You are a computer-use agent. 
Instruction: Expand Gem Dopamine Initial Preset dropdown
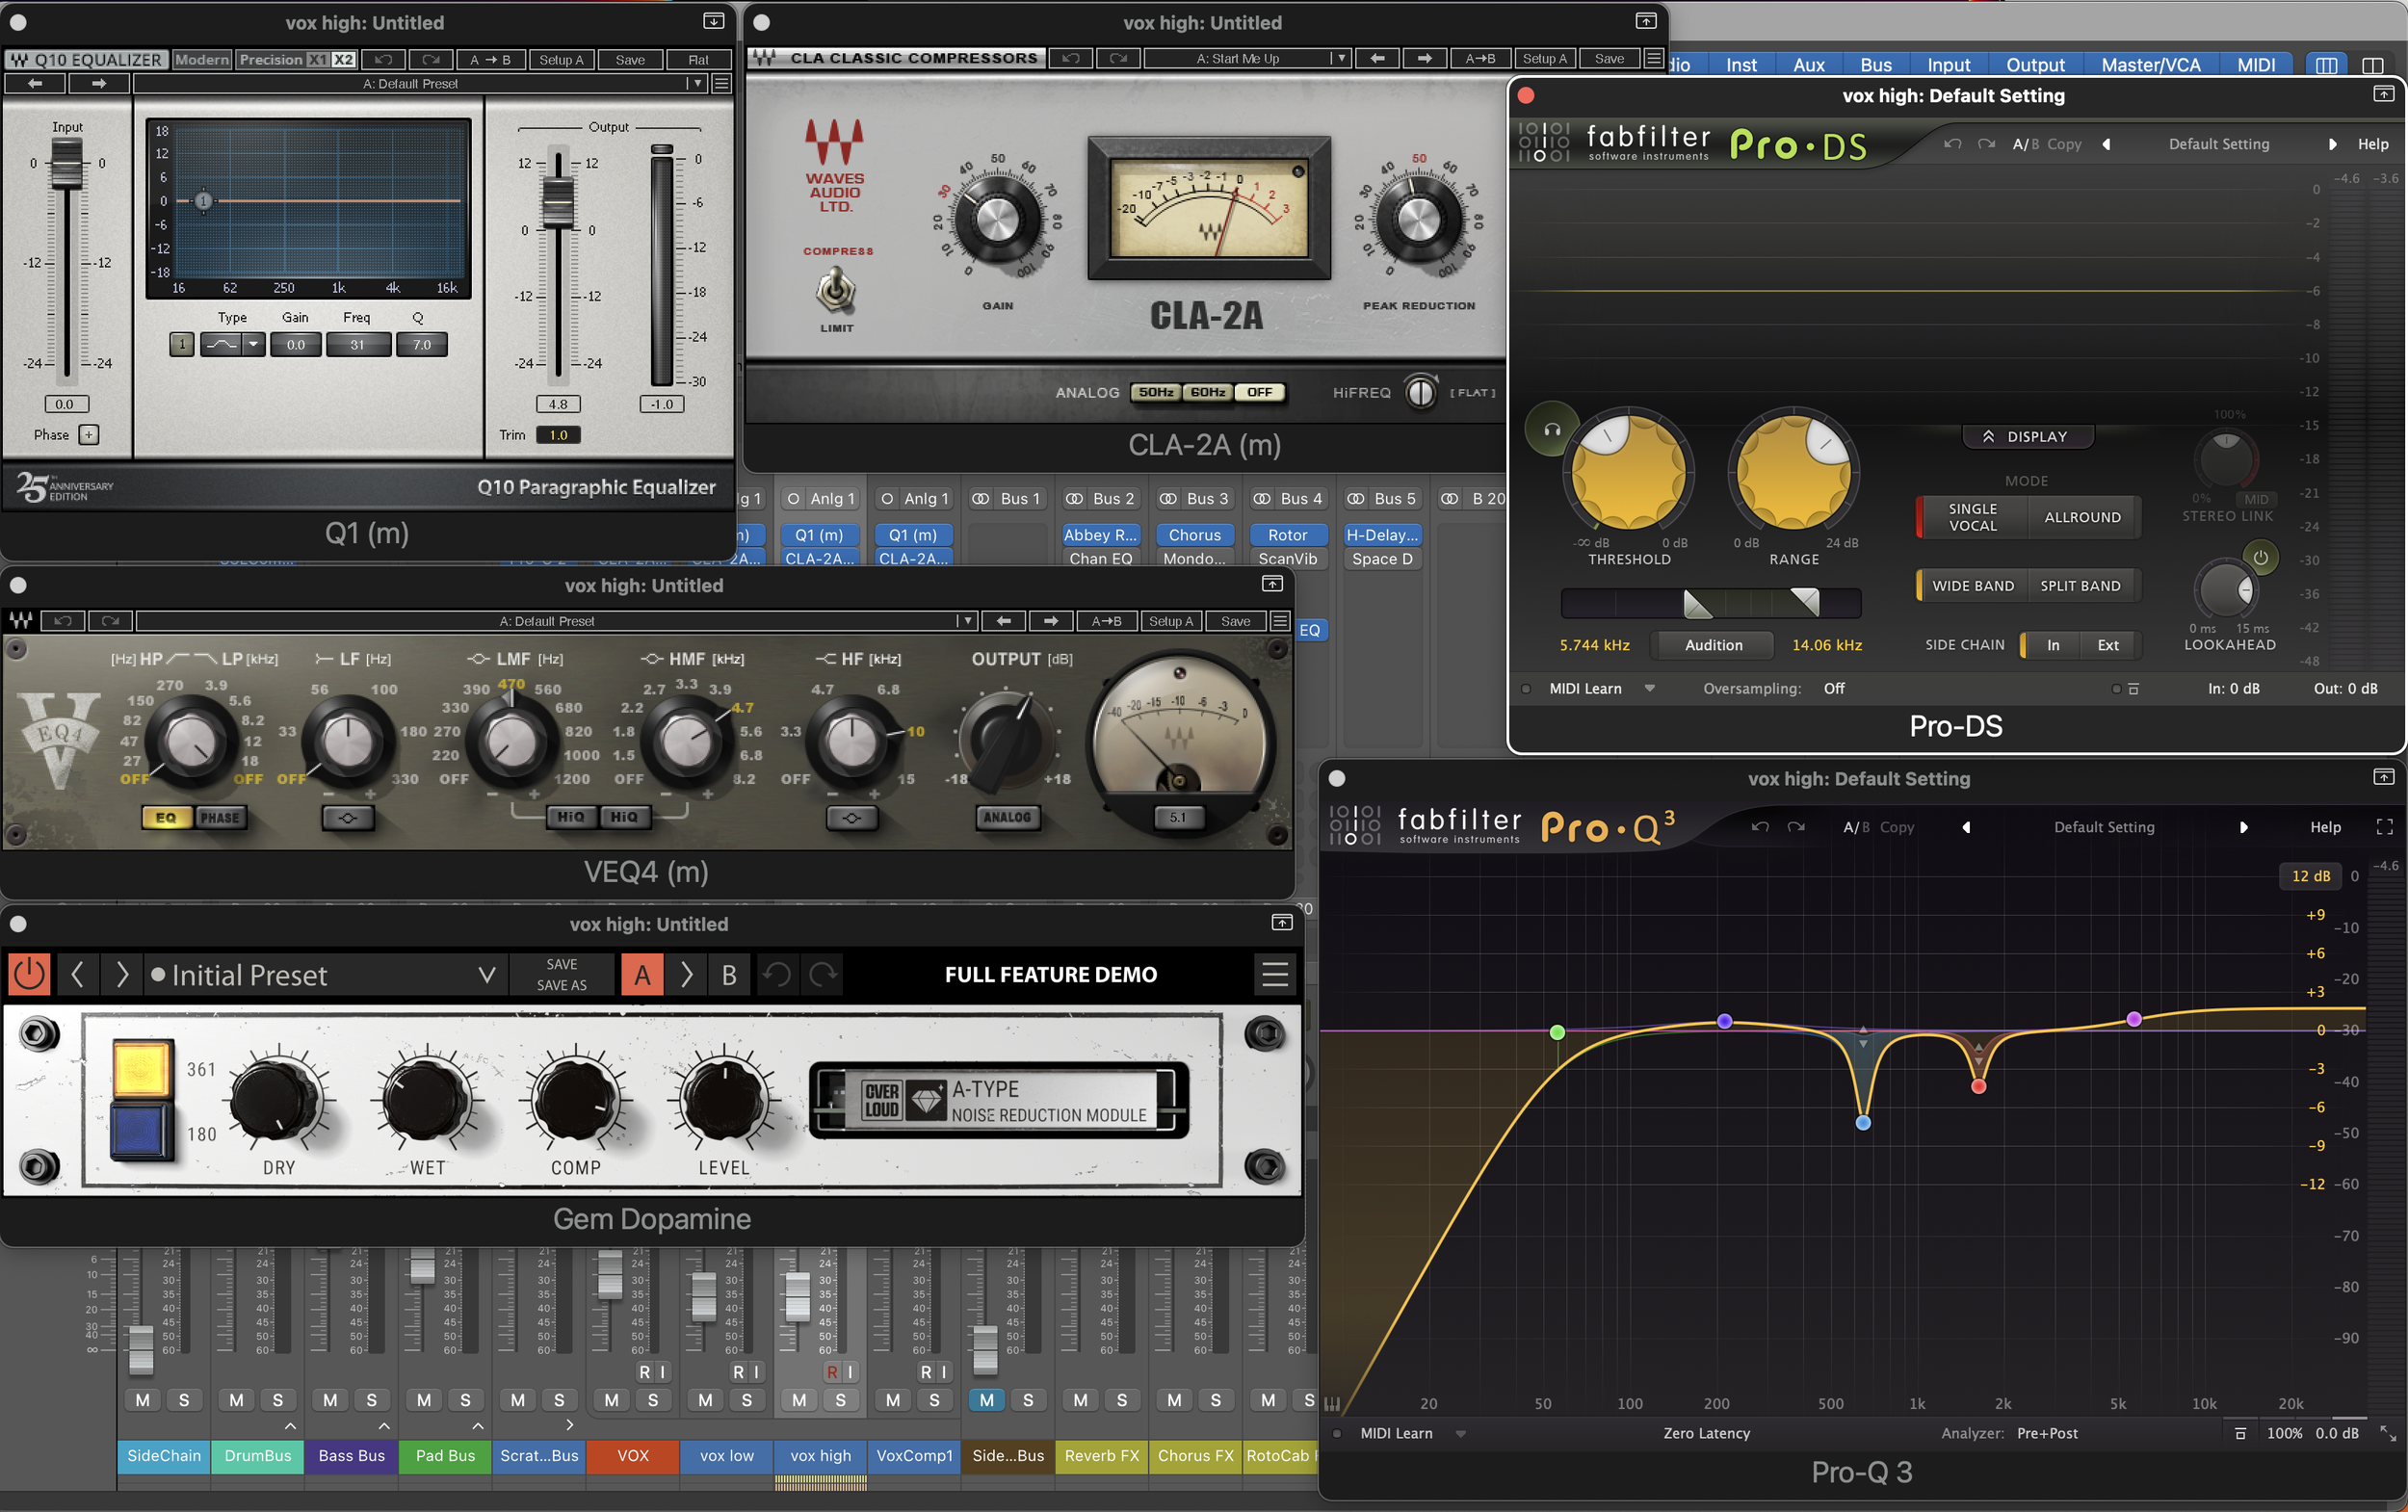point(487,974)
